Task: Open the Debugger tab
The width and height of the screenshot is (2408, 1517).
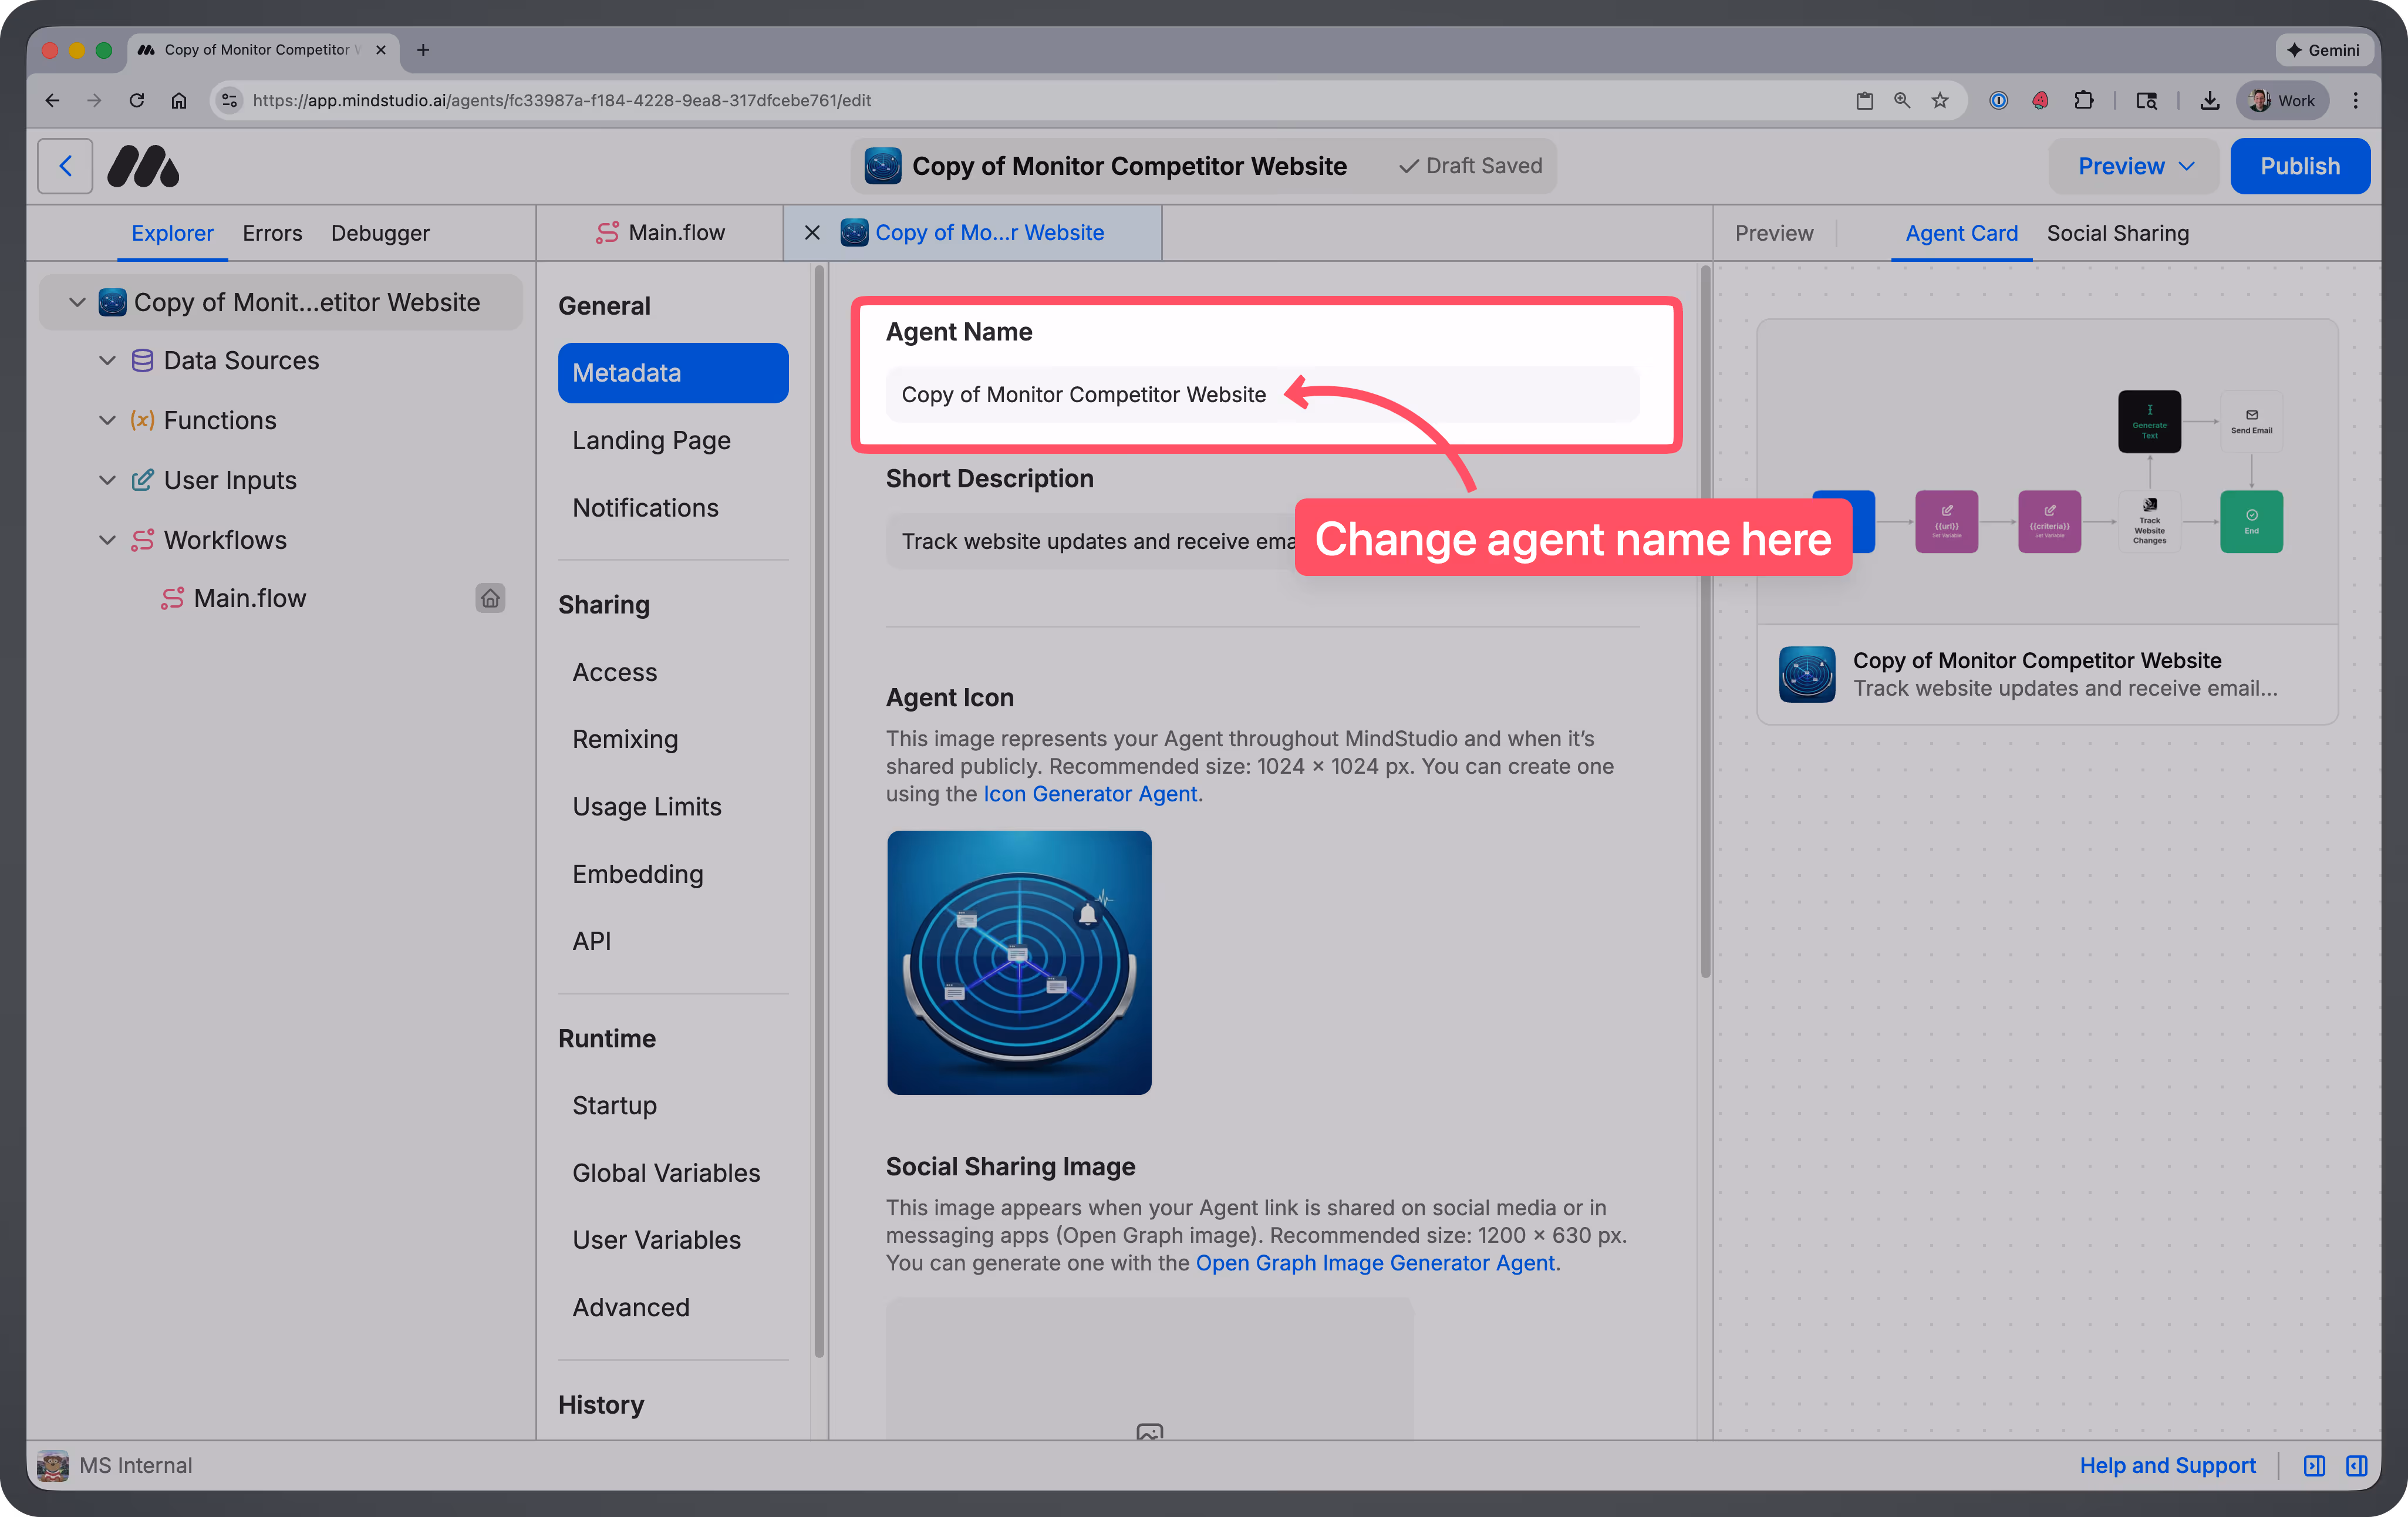Action: tap(380, 233)
